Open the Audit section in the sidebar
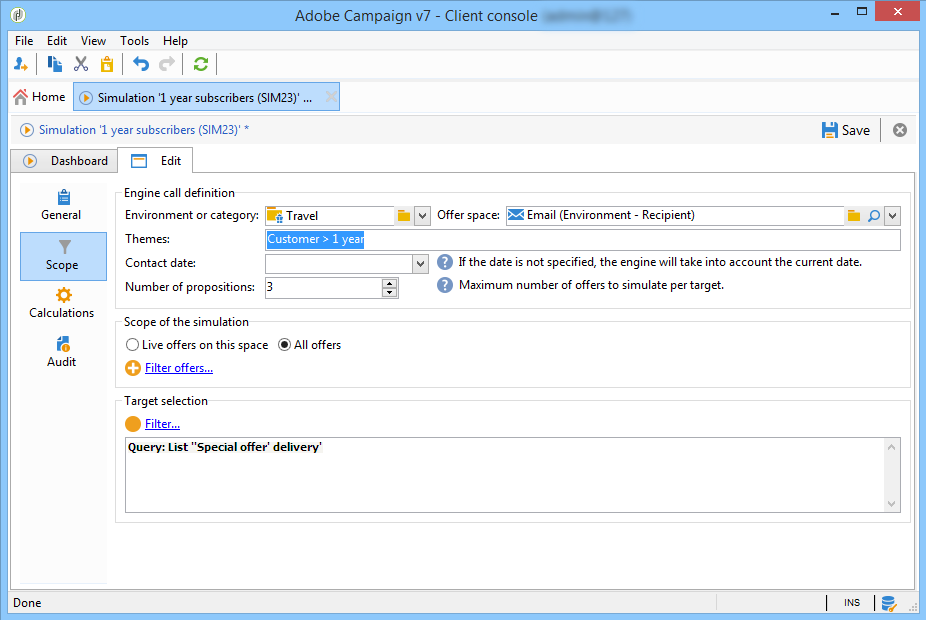 coord(62,352)
